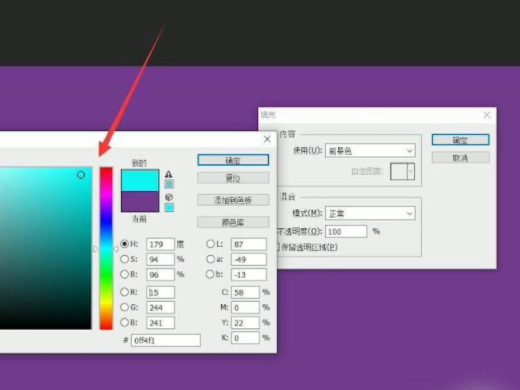
Task: Select the L lightness radio button
Action: coord(210,244)
